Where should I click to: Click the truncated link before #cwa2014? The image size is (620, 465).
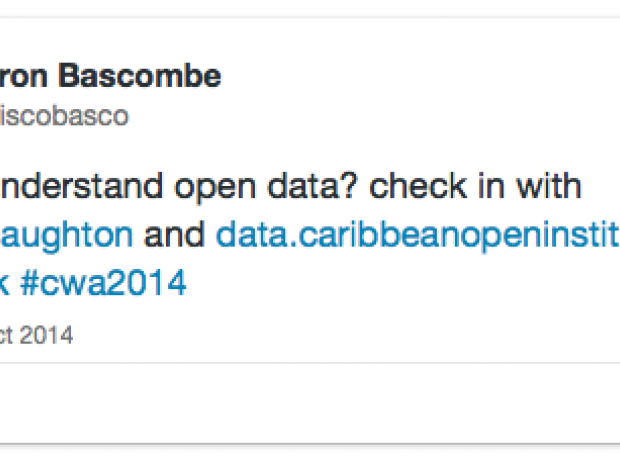pyautogui.click(x=5, y=283)
